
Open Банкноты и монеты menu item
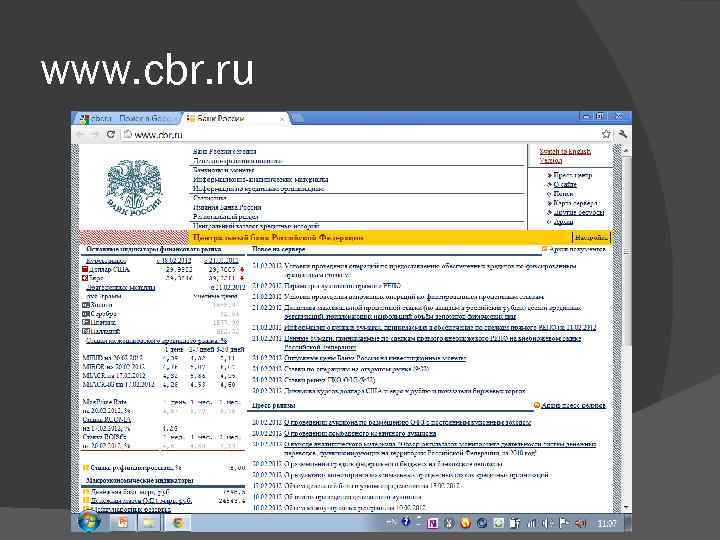pos(223,170)
